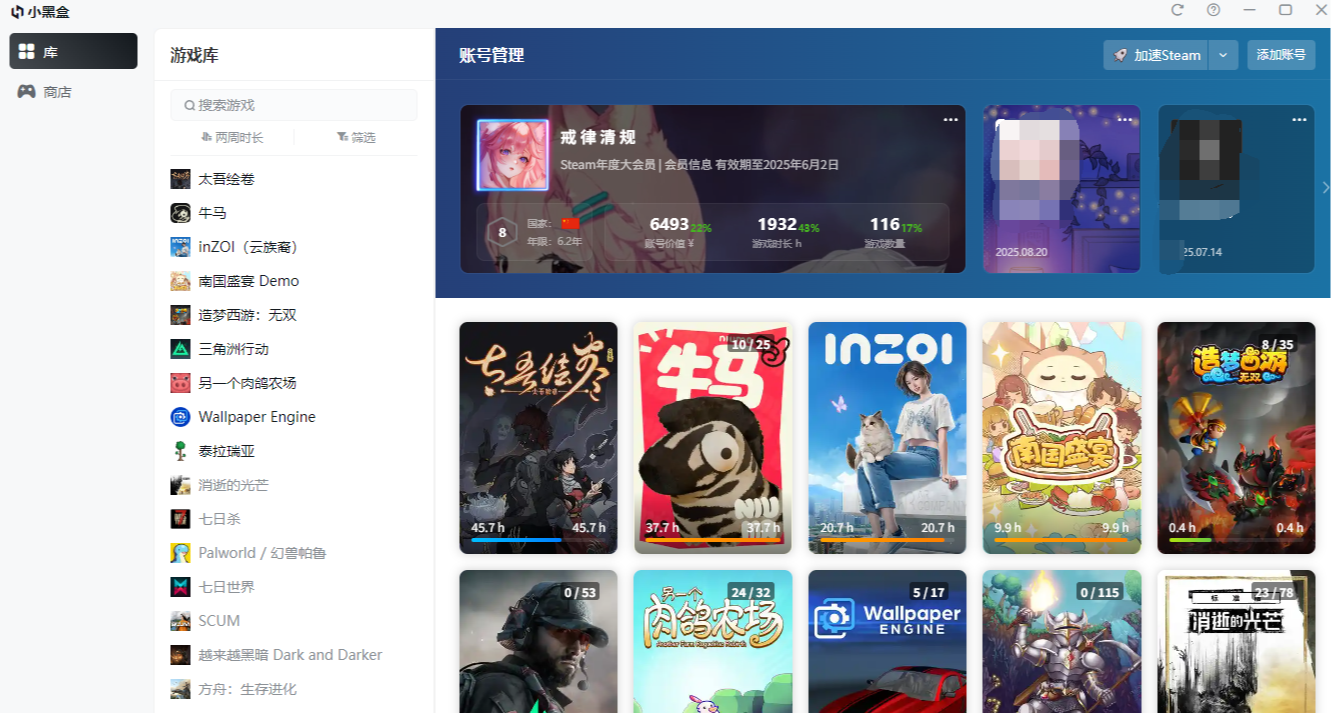
Task: Select 另一个肉鸽农场 icon in list
Action: tap(180, 383)
